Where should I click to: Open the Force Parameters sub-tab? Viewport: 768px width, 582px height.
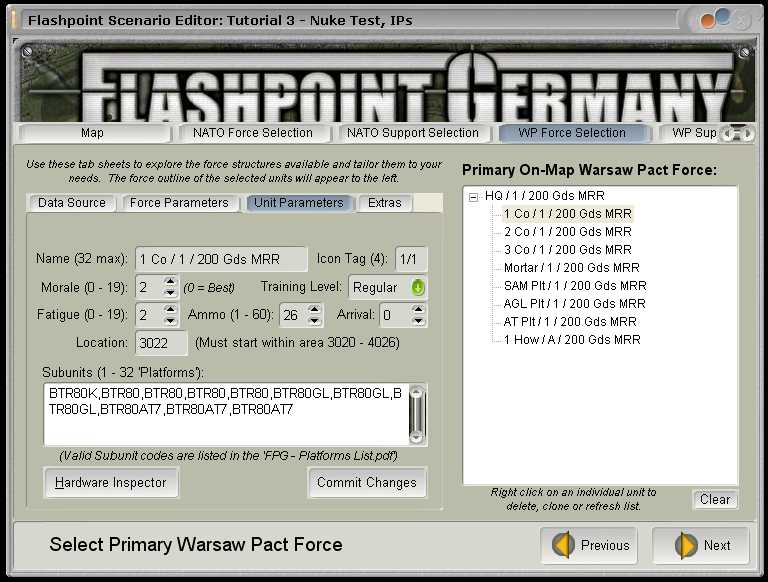pos(179,203)
